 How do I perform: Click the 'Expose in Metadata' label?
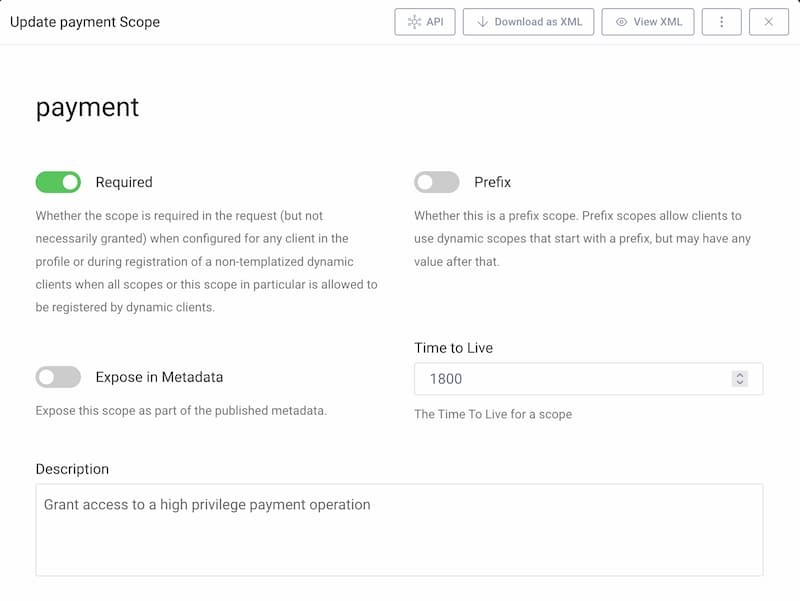pos(159,377)
